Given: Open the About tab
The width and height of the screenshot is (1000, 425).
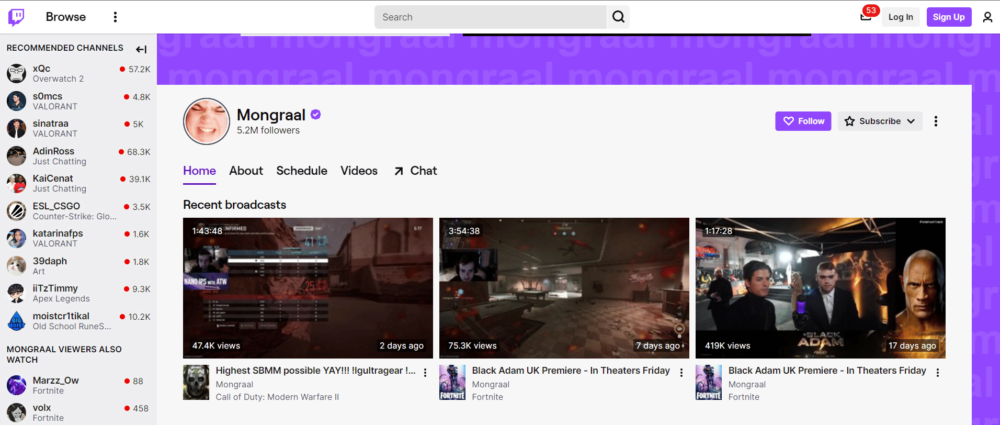Looking at the screenshot, I should [246, 171].
